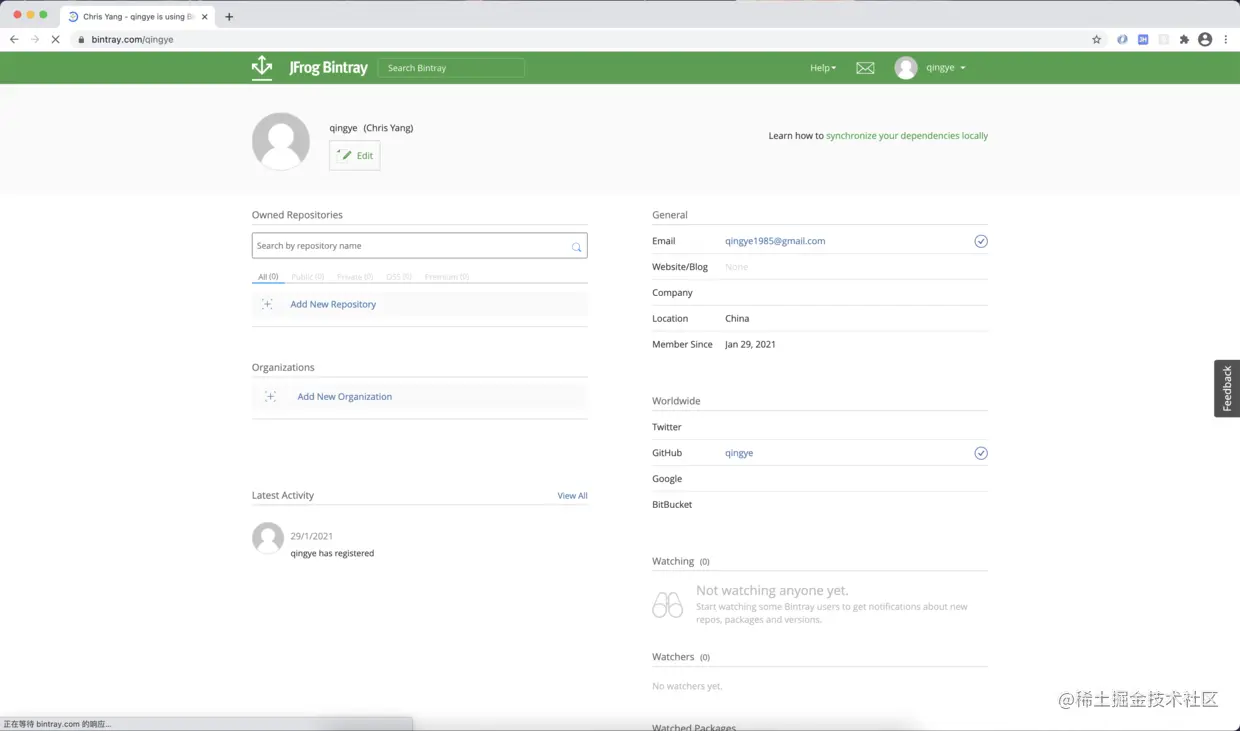The image size is (1240, 731).
Task: Open a new browser tab with plus
Action: pos(229,17)
